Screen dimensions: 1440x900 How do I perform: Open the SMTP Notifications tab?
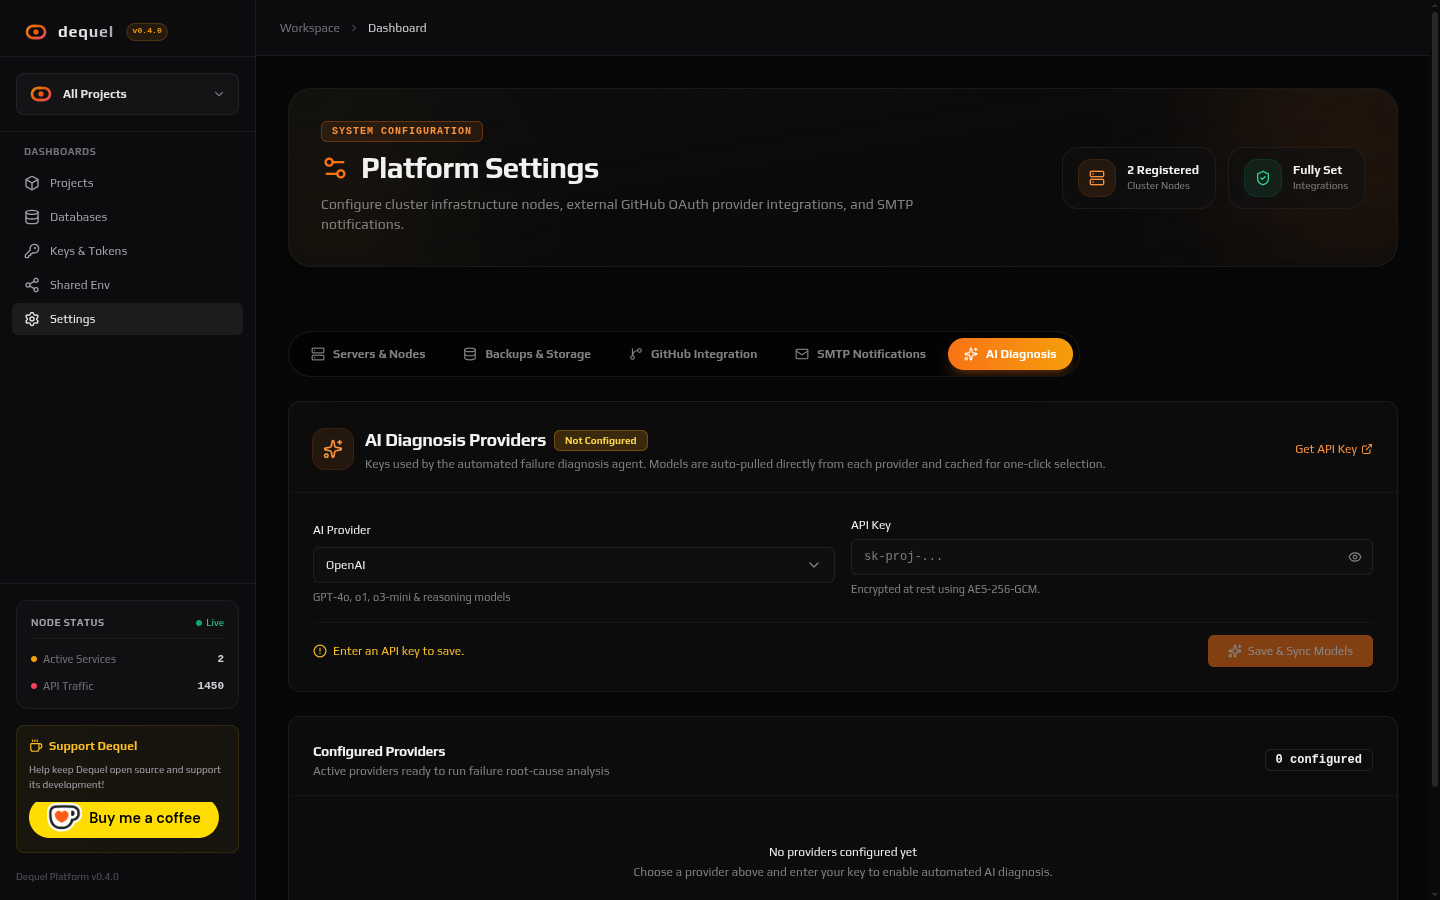click(860, 354)
